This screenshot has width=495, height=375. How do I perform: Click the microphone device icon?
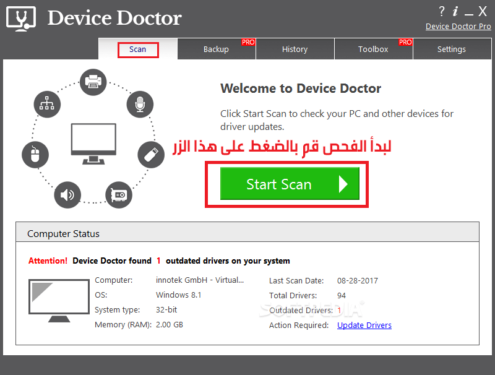pyautogui.click(x=140, y=104)
